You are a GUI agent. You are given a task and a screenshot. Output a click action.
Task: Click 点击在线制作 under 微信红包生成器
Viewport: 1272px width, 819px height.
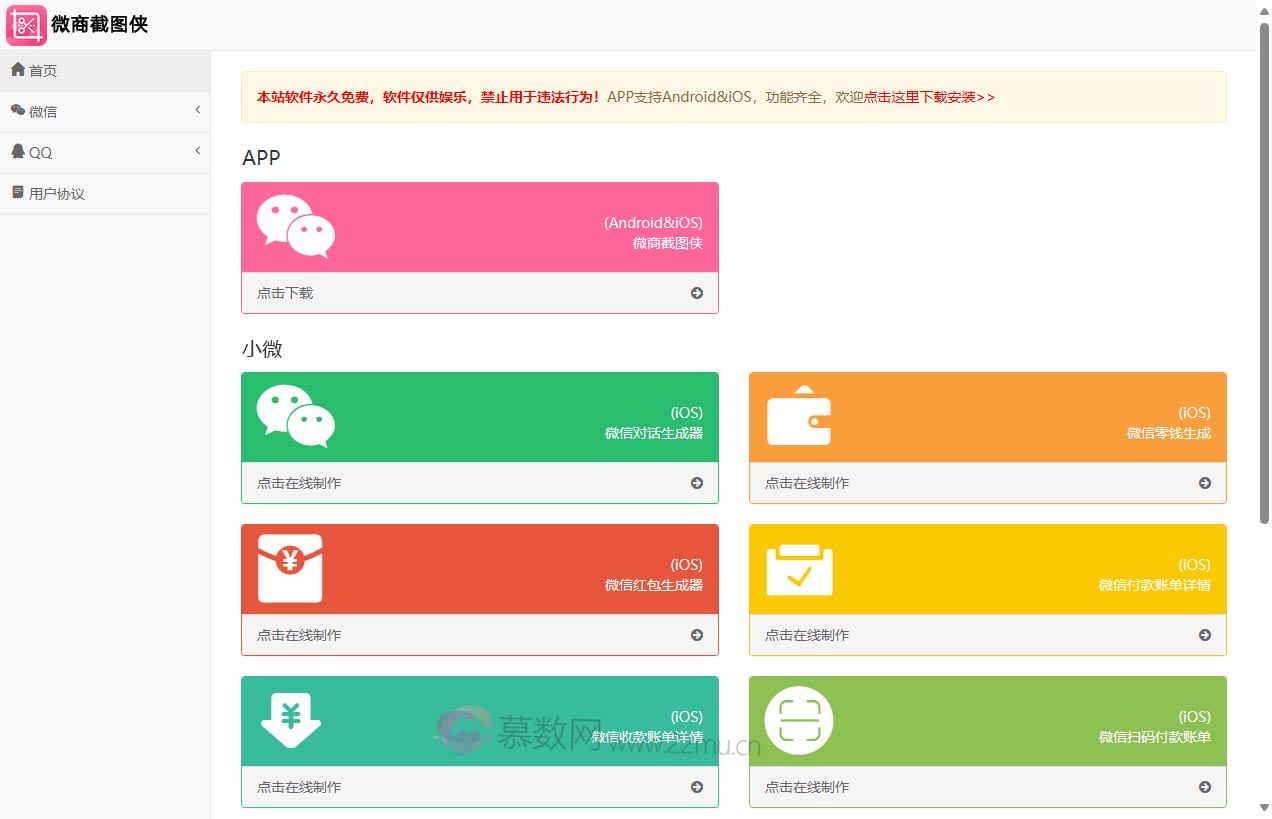299,635
